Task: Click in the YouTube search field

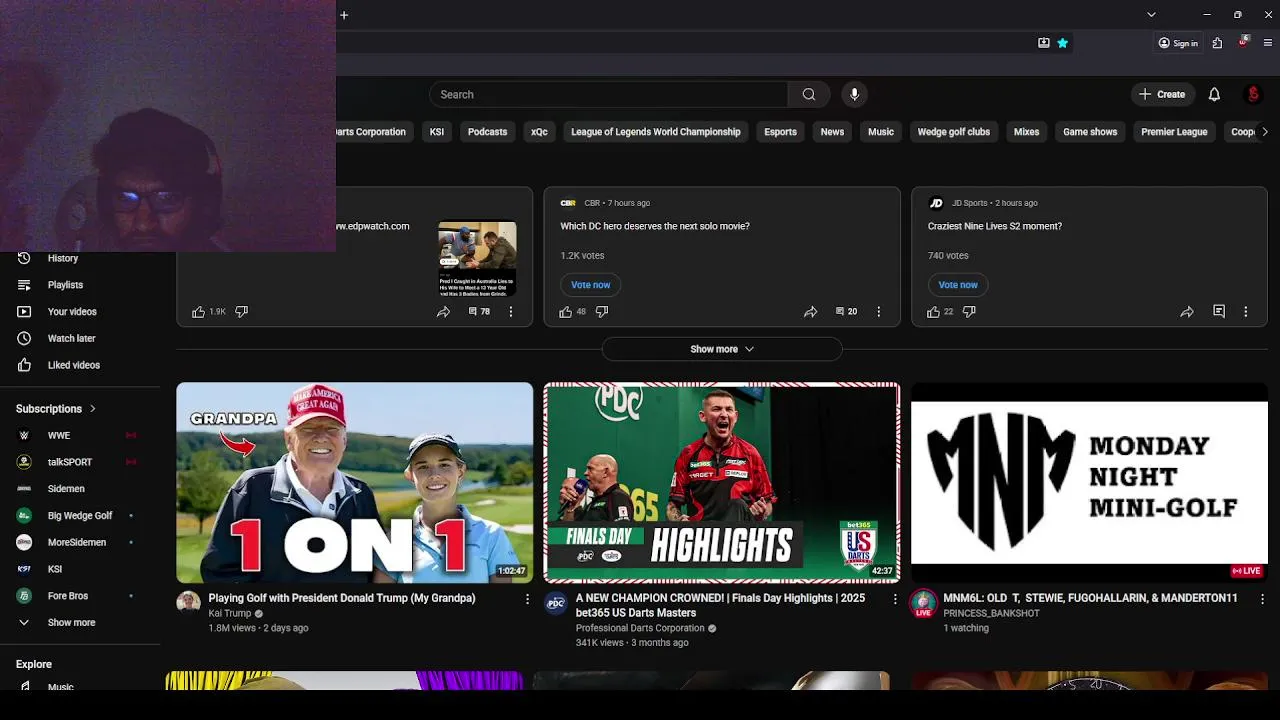Action: 609,94
